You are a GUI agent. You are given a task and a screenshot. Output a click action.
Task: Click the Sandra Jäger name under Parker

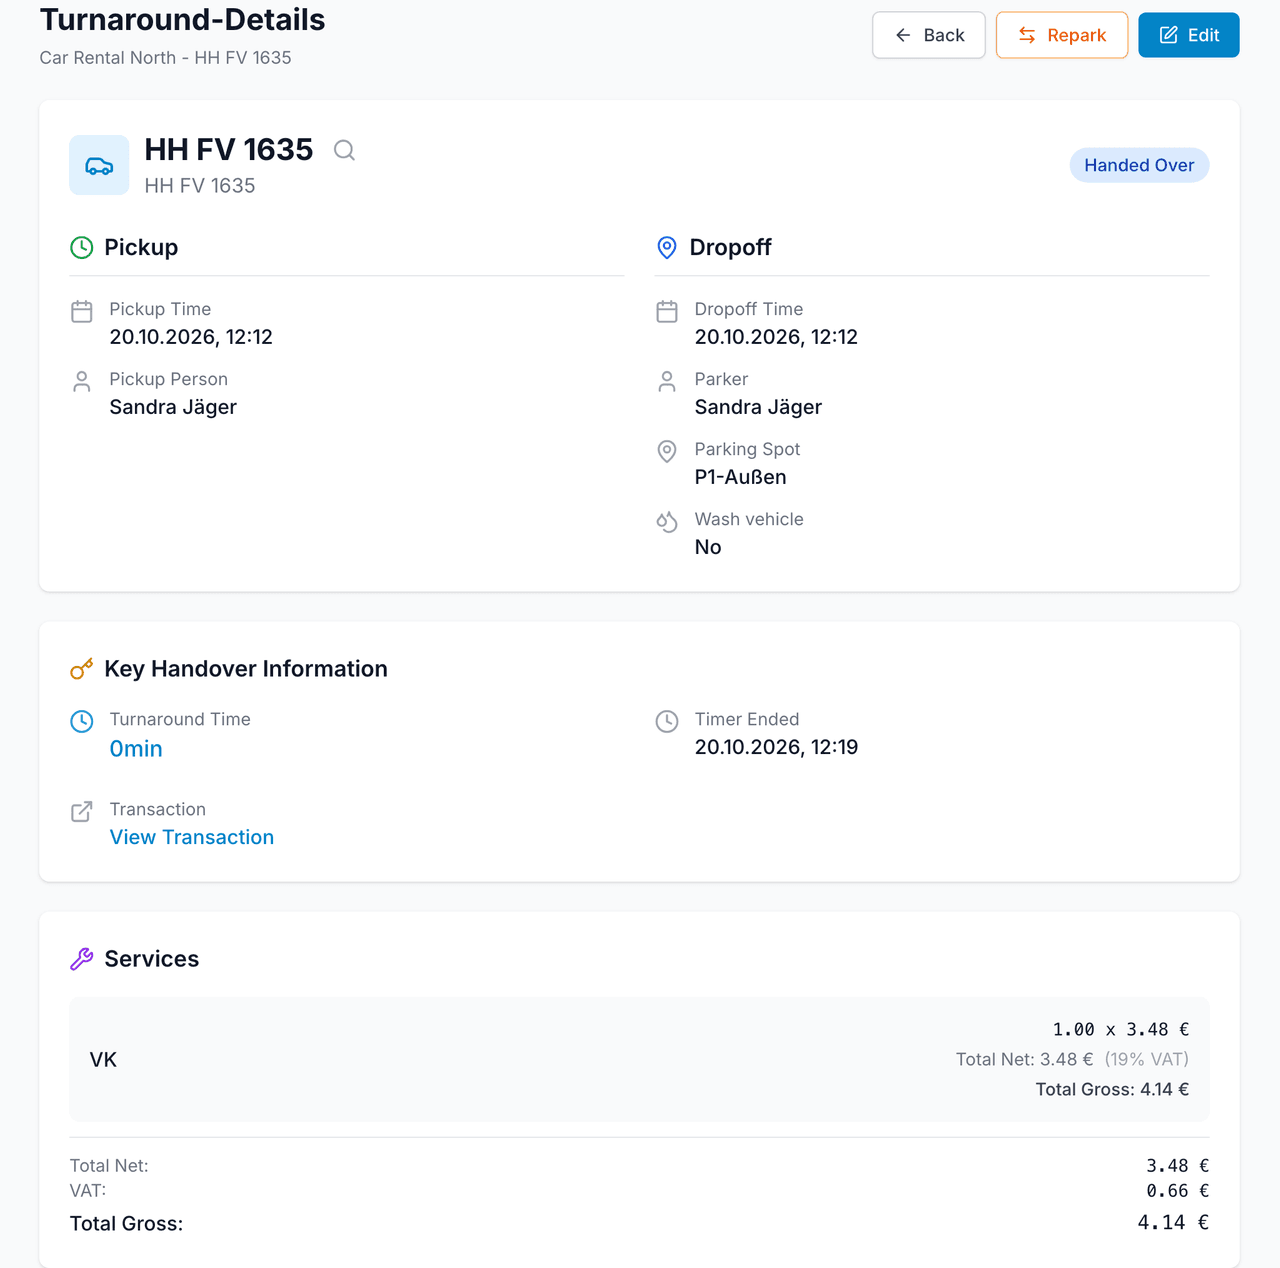coord(758,407)
